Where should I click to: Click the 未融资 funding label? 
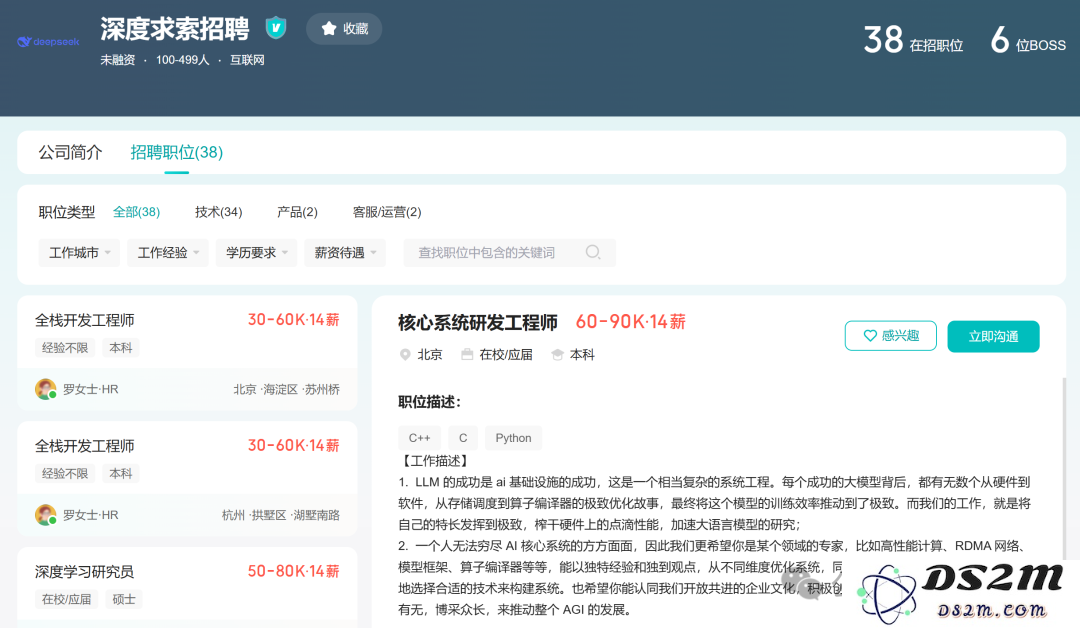[x=118, y=60]
